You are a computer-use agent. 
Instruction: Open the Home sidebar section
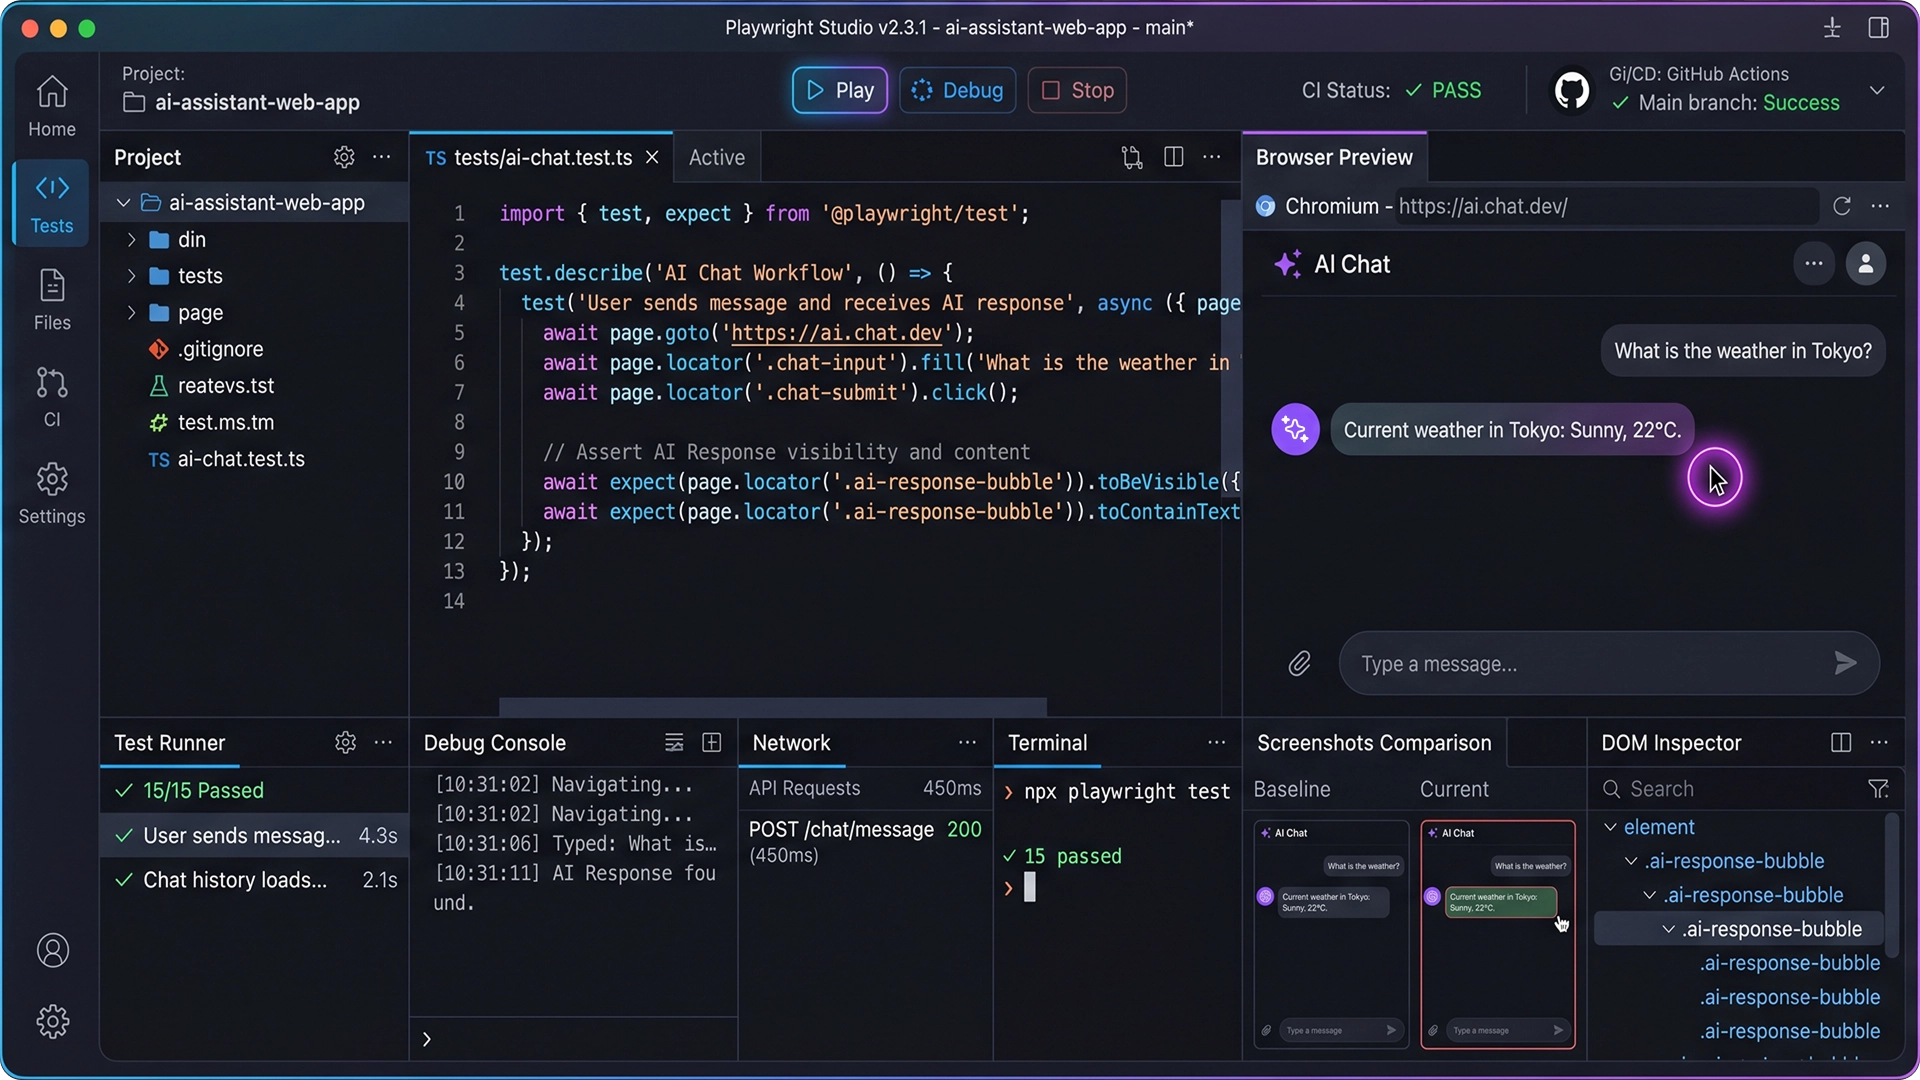(x=52, y=106)
